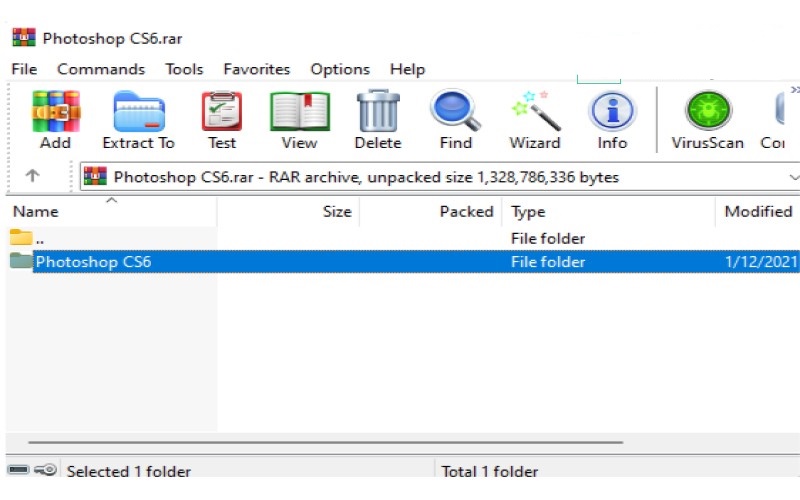800x500 pixels.
Task: Click the key password icon in status bar
Action: point(45,469)
